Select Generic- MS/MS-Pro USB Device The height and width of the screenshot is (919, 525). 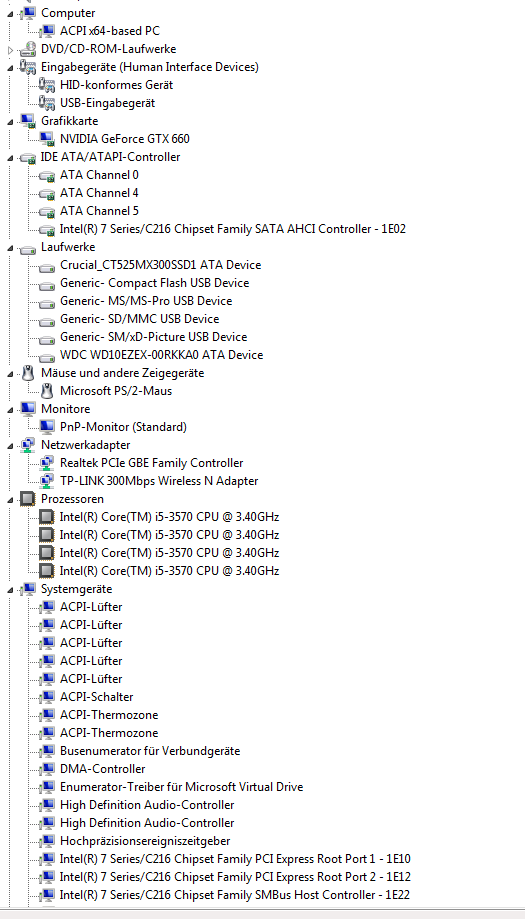146,301
